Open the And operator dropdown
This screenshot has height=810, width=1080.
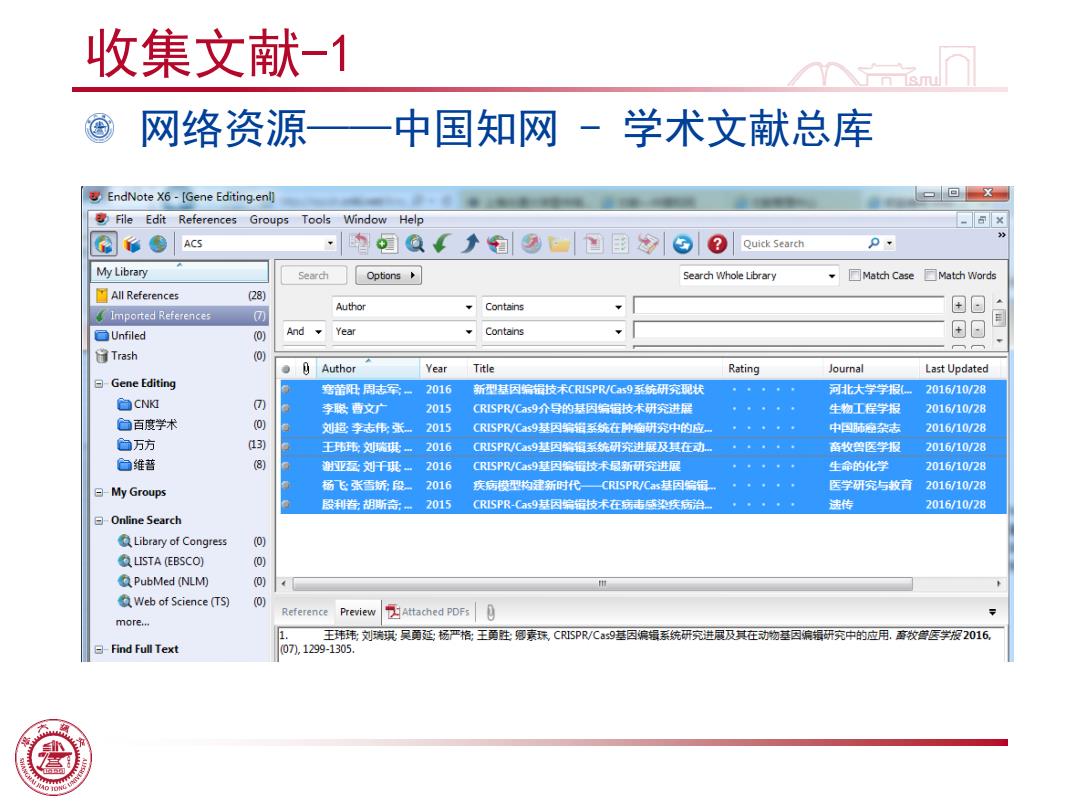coord(318,332)
